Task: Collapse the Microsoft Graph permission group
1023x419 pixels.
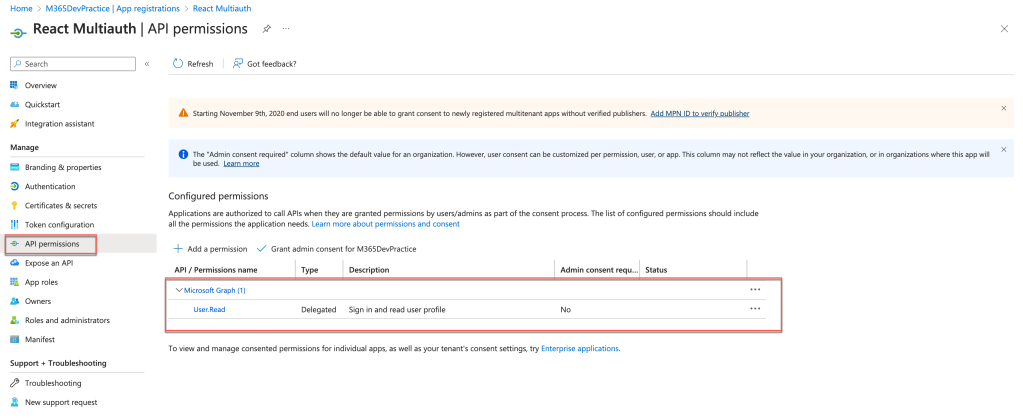Action: [x=179, y=290]
